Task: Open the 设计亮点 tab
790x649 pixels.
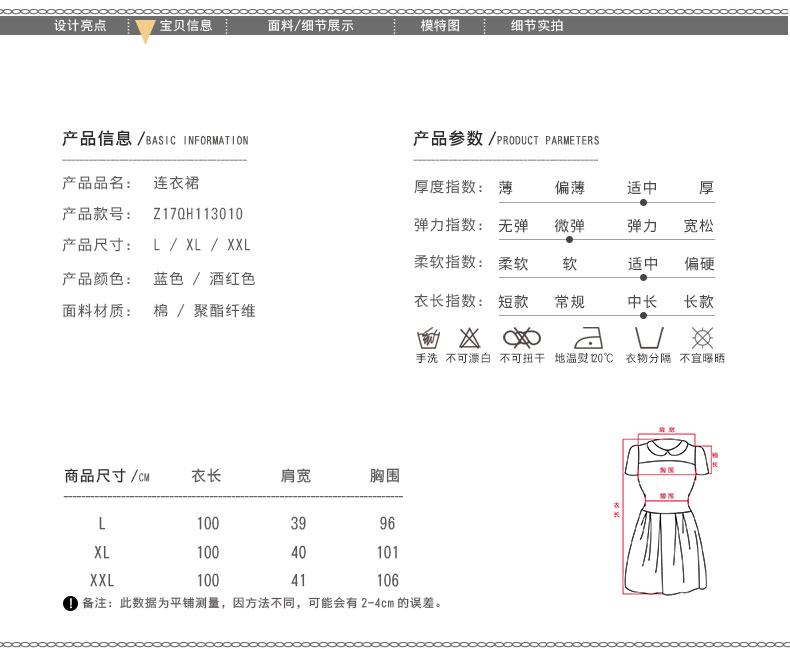Action: [80, 26]
